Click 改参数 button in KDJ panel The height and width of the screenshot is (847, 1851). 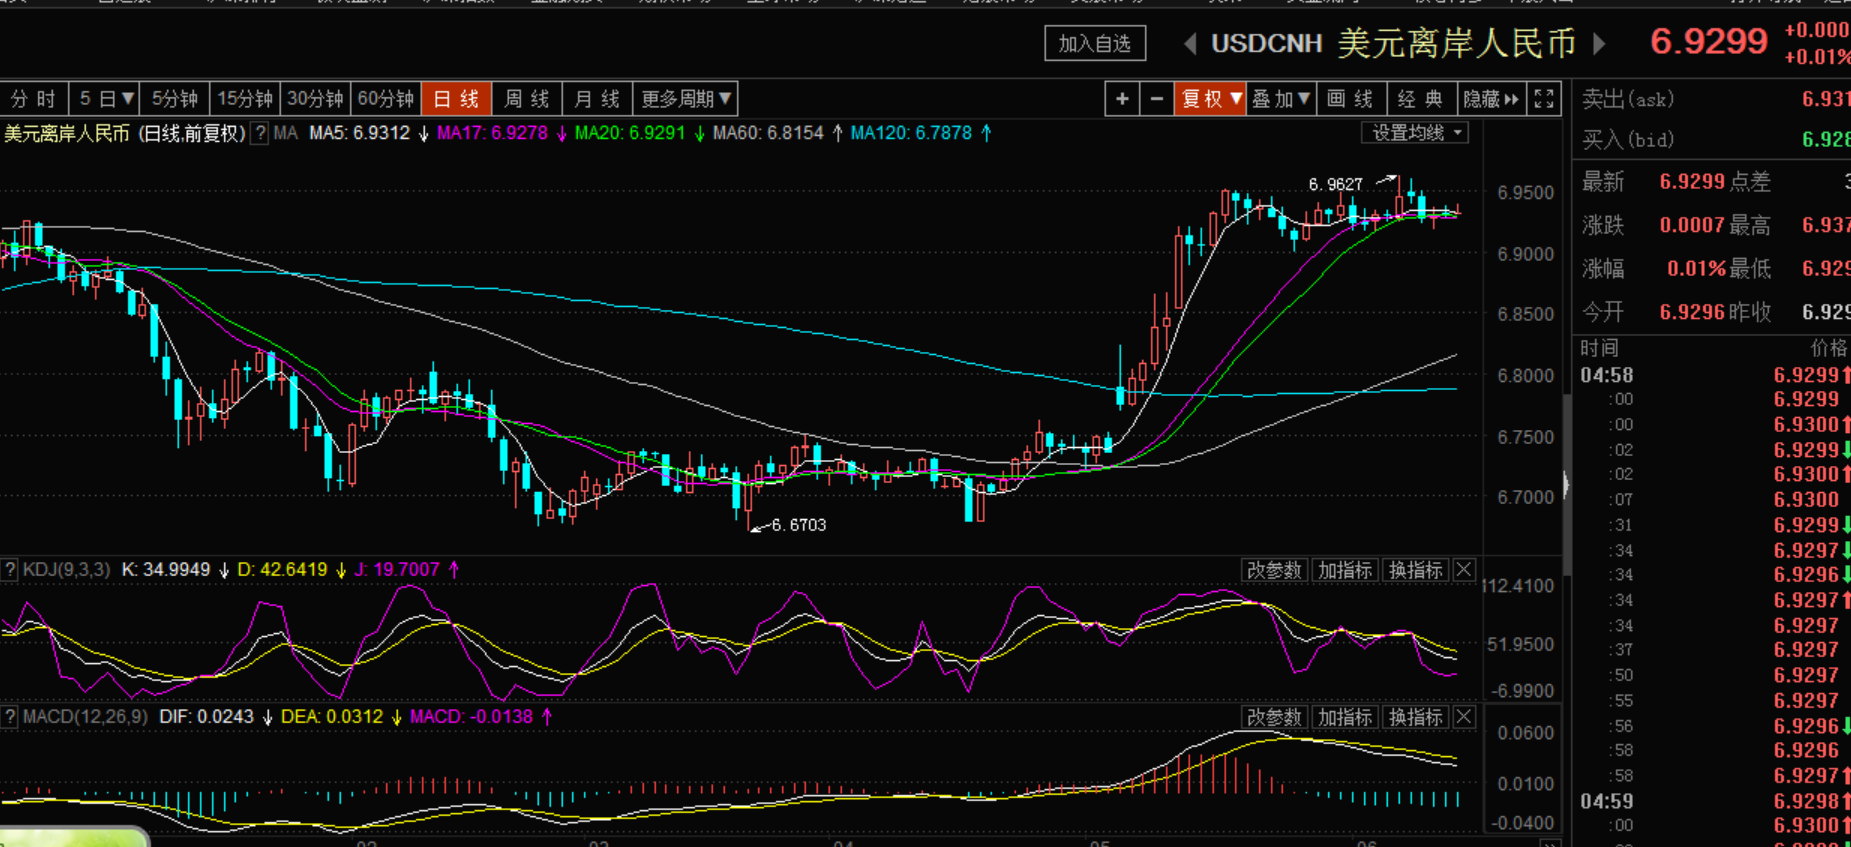[1274, 570]
